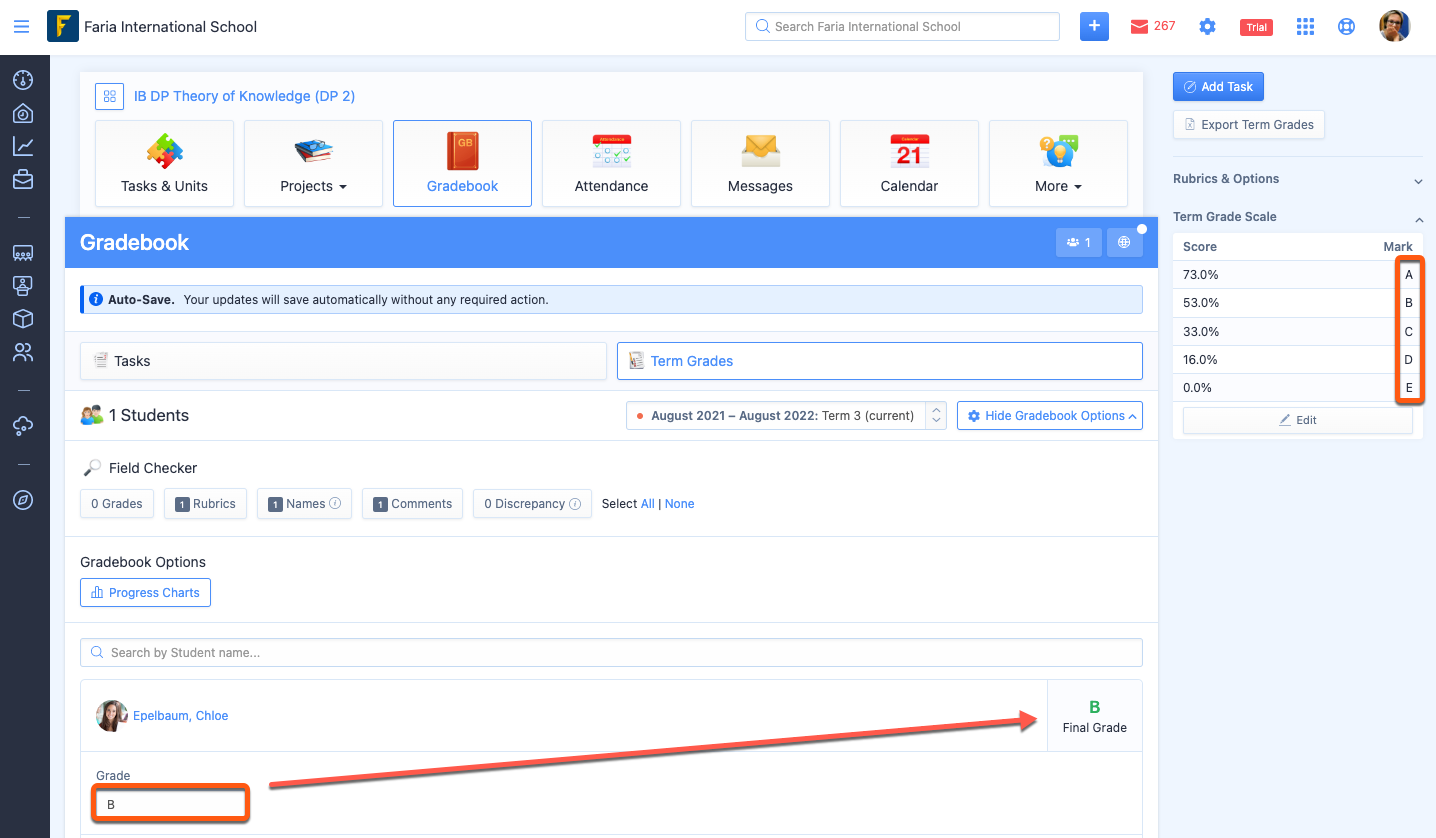Image resolution: width=1436 pixels, height=838 pixels.
Task: Open the mail inbox with 267 messages
Action: (x=1153, y=26)
